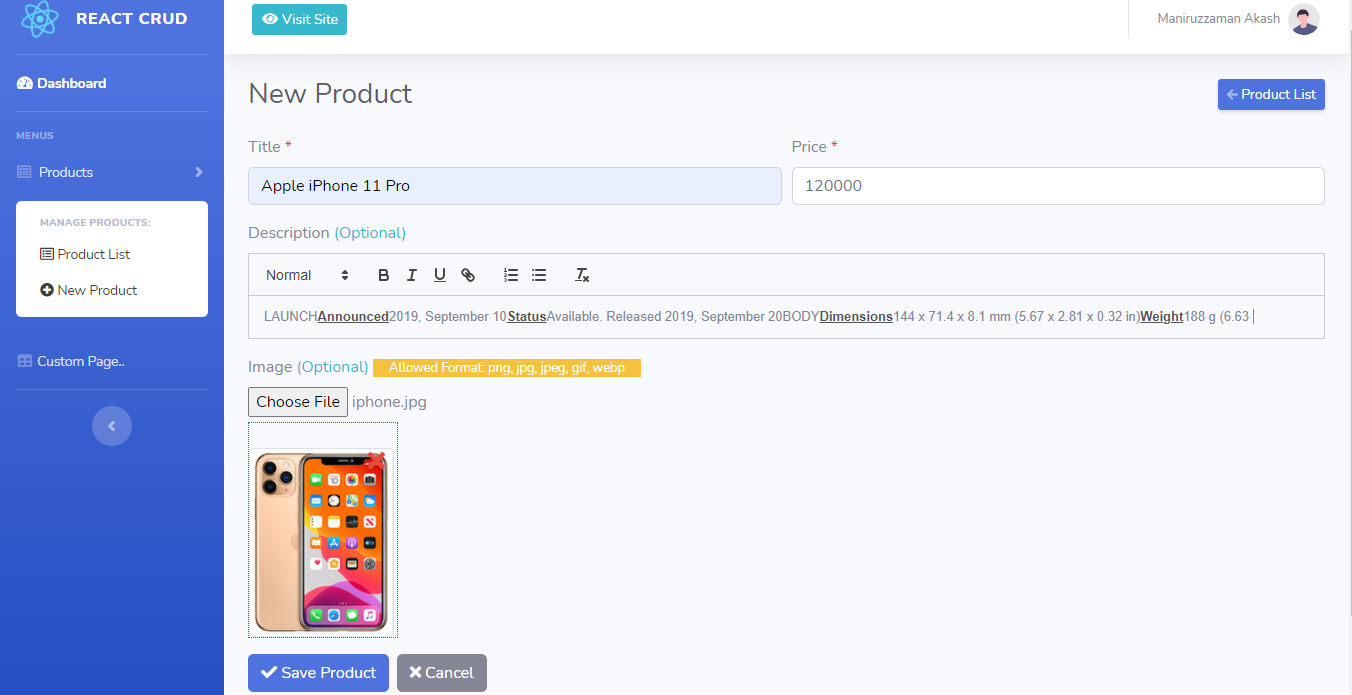Screen dimensions: 1352x695
Task: Collapse the sidebar using the arrow circle
Action: coord(111,426)
